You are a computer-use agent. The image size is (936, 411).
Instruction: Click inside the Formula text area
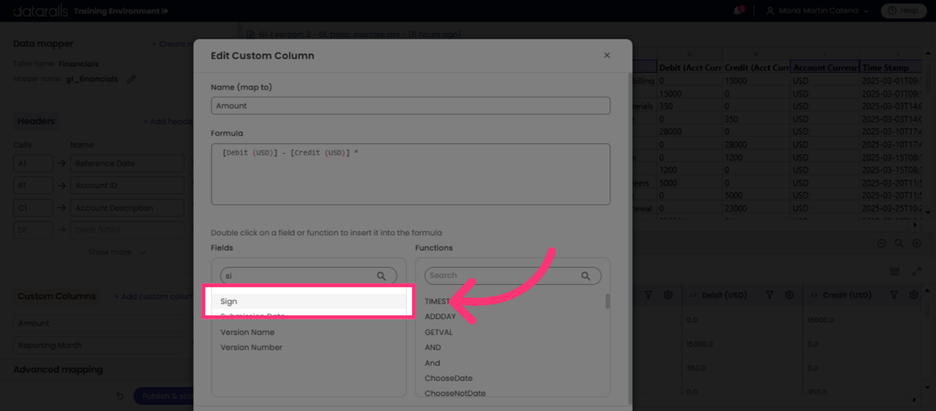click(411, 174)
